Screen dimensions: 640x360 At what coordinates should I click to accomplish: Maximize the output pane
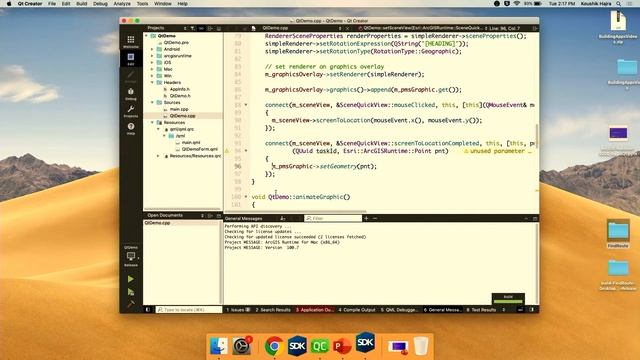(x=535, y=218)
